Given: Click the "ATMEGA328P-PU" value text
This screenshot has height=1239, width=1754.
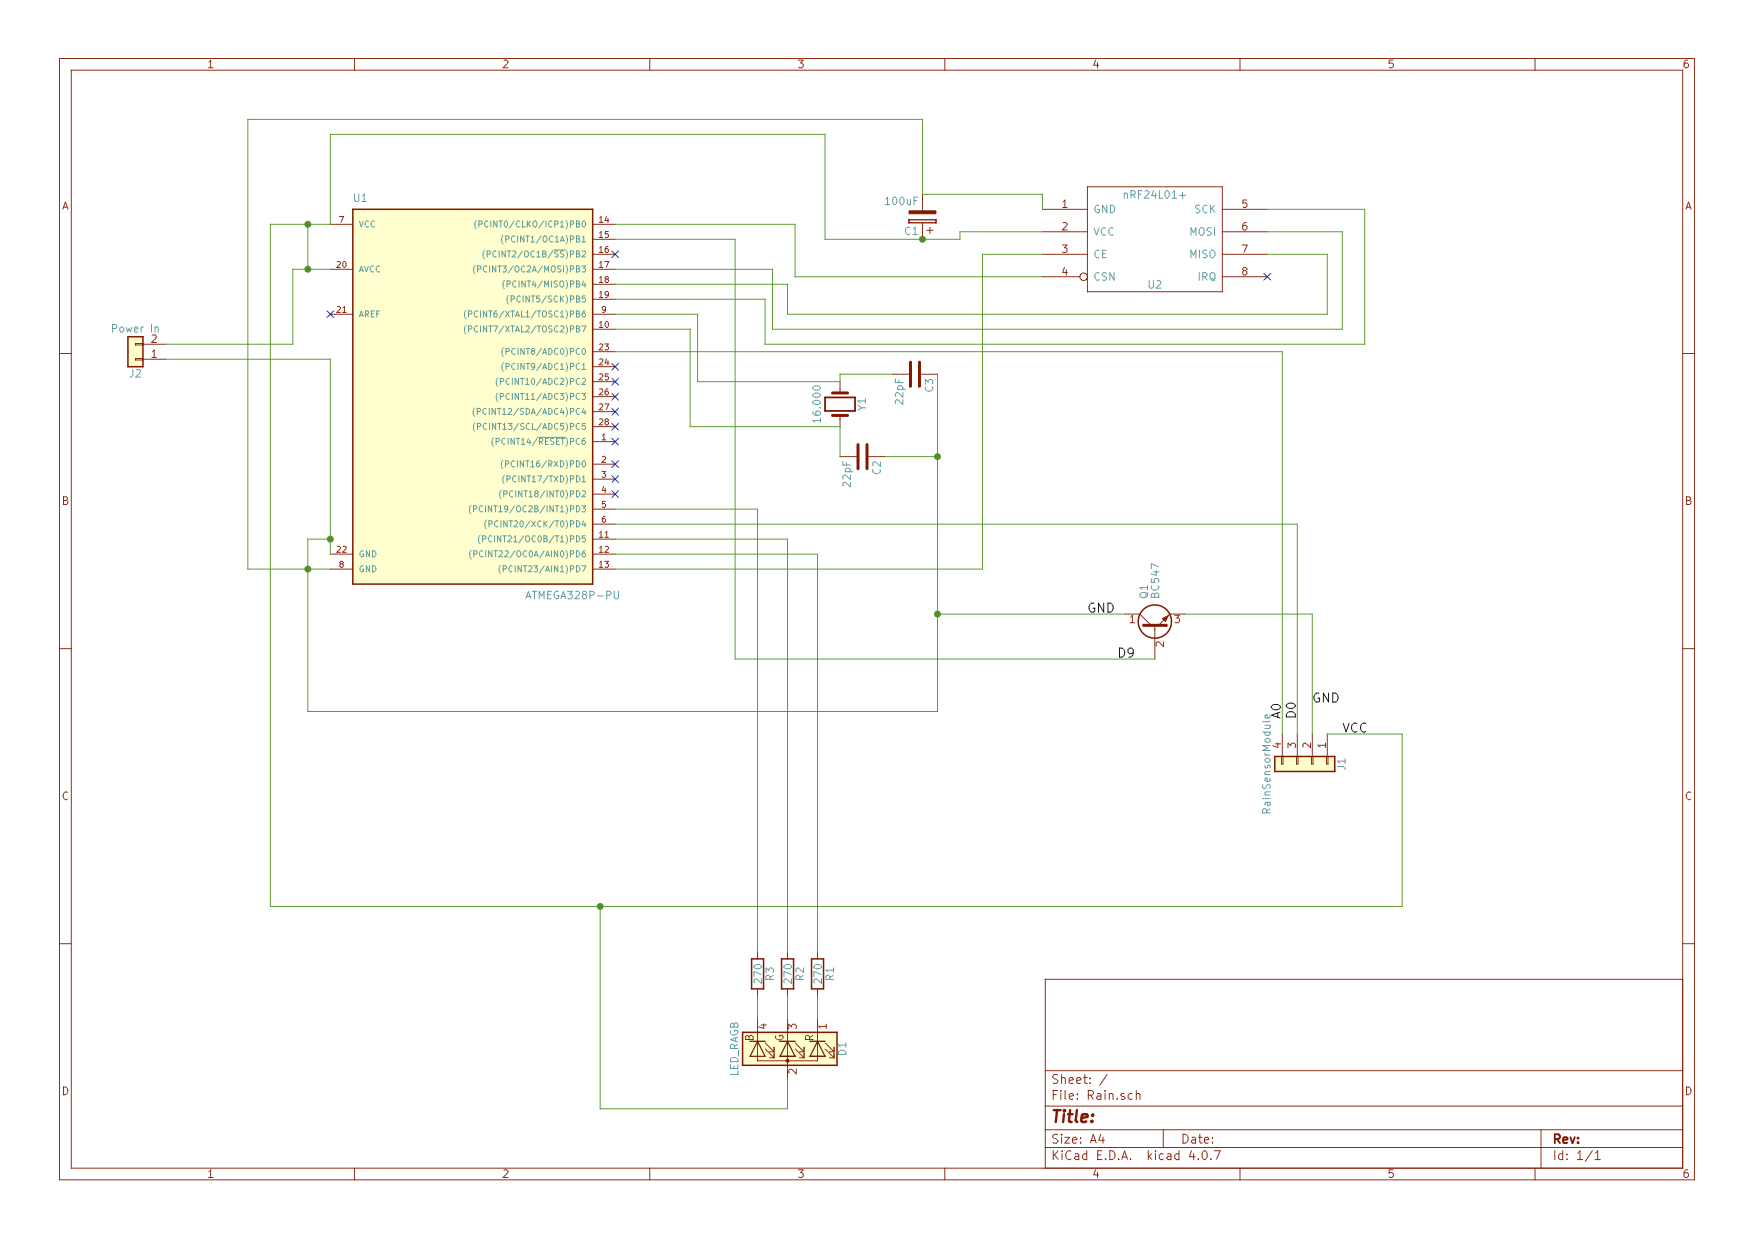Looking at the screenshot, I should [x=572, y=595].
